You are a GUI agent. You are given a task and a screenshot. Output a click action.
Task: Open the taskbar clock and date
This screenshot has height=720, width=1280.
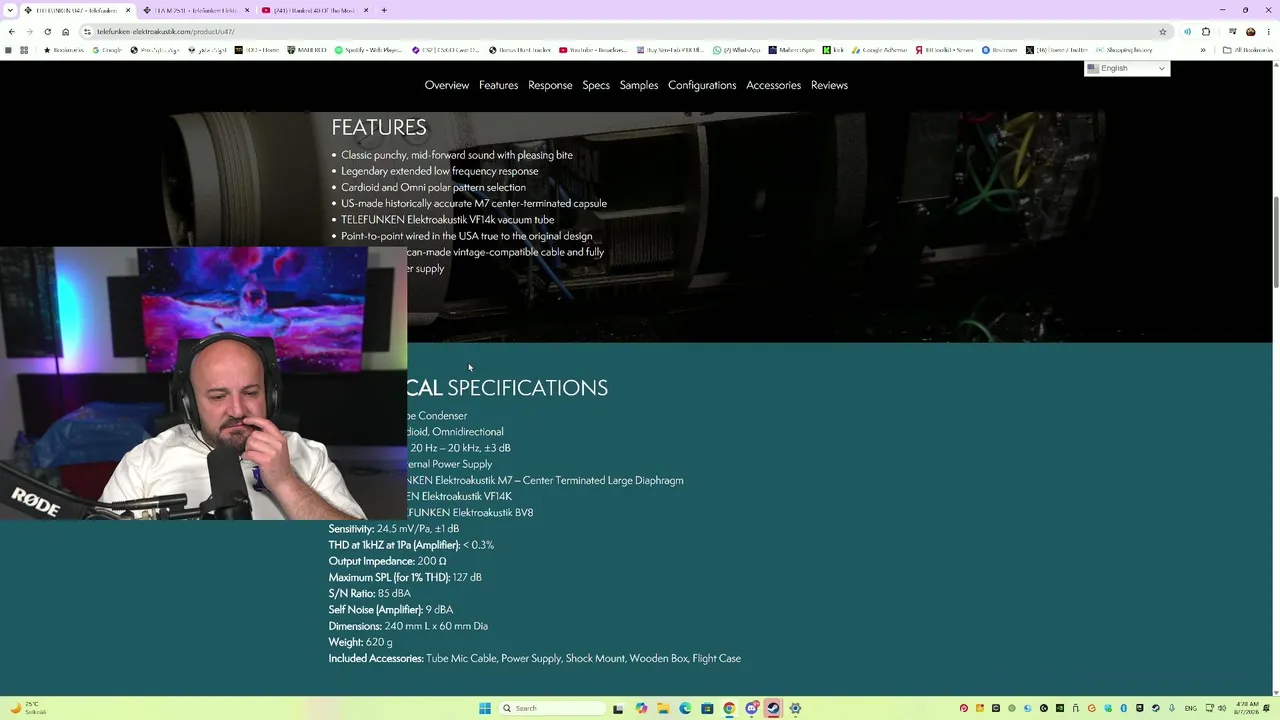tap(1246, 708)
